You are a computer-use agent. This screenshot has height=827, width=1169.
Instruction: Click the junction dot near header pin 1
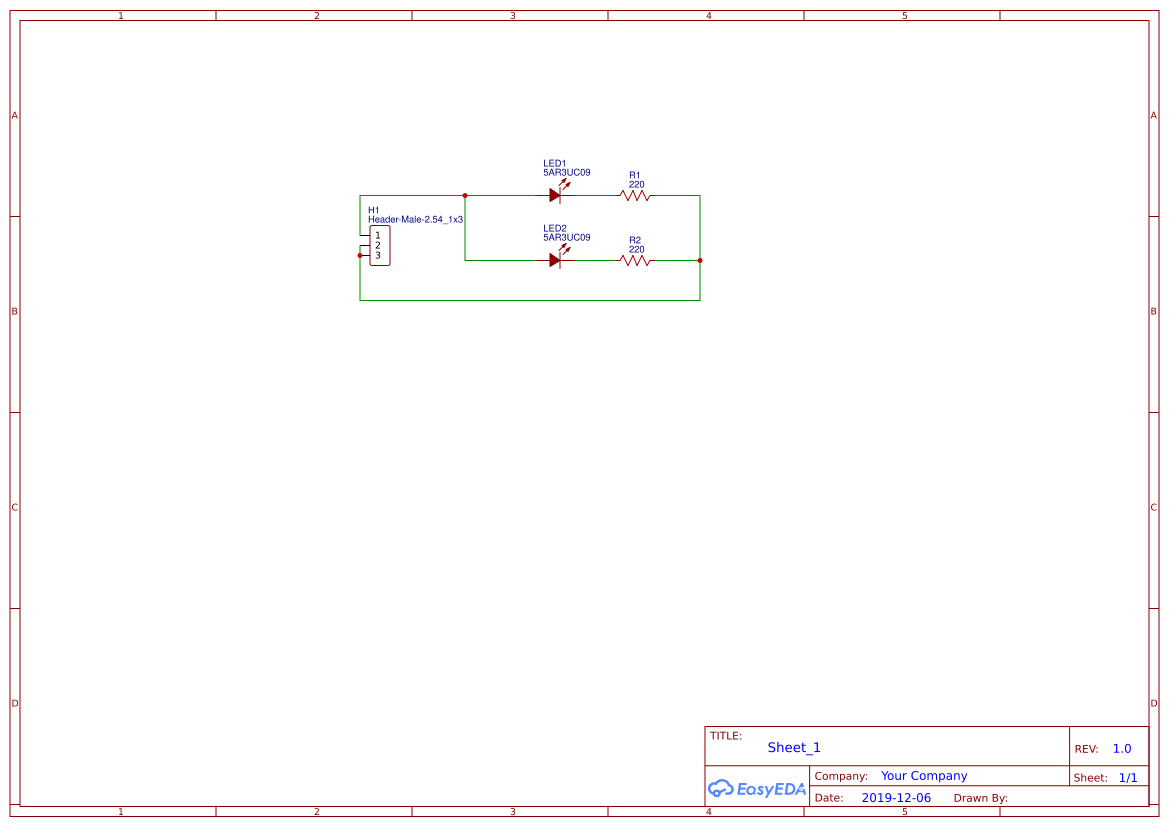click(359, 254)
